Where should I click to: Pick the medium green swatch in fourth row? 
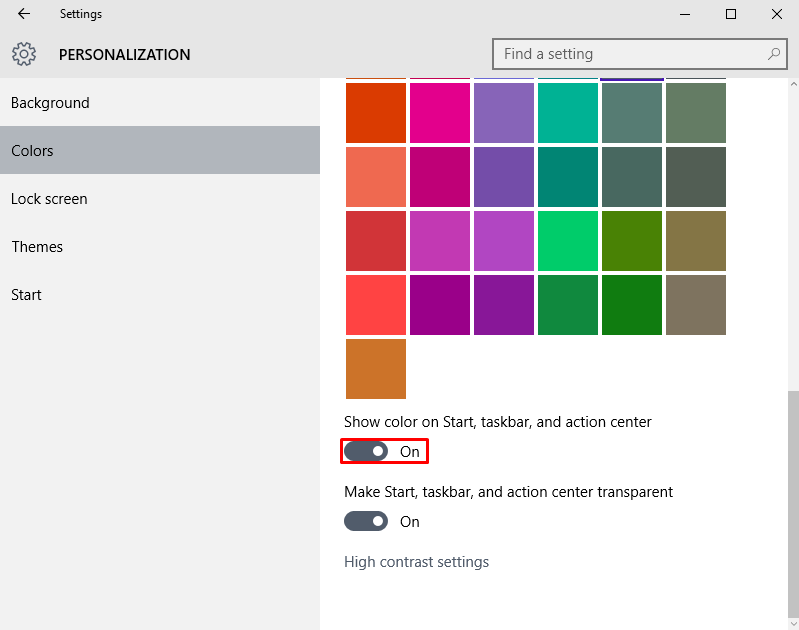568,305
